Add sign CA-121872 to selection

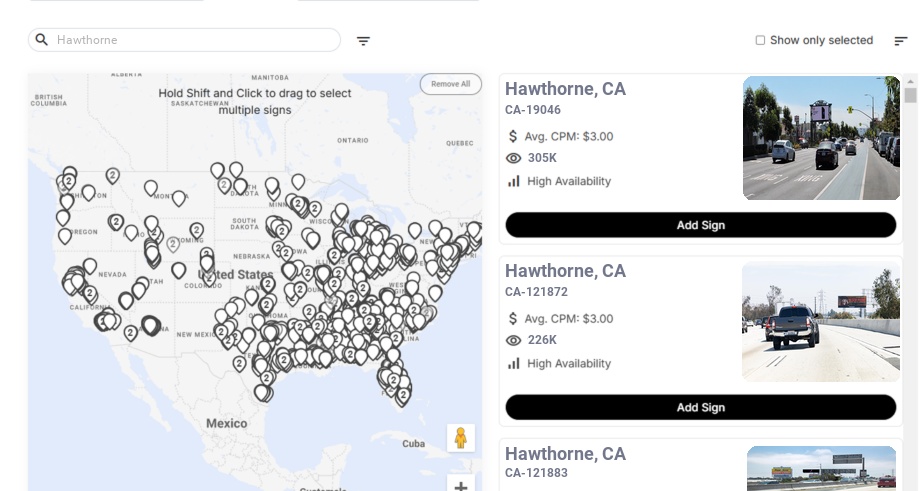pyautogui.click(x=701, y=407)
